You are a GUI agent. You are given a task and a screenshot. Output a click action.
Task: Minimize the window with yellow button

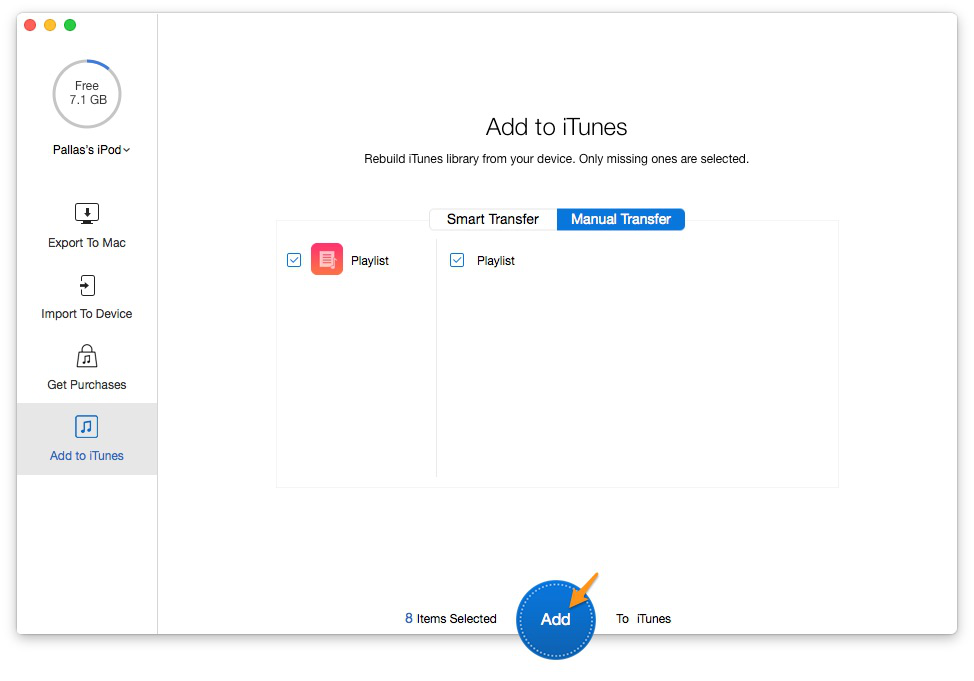click(50, 25)
